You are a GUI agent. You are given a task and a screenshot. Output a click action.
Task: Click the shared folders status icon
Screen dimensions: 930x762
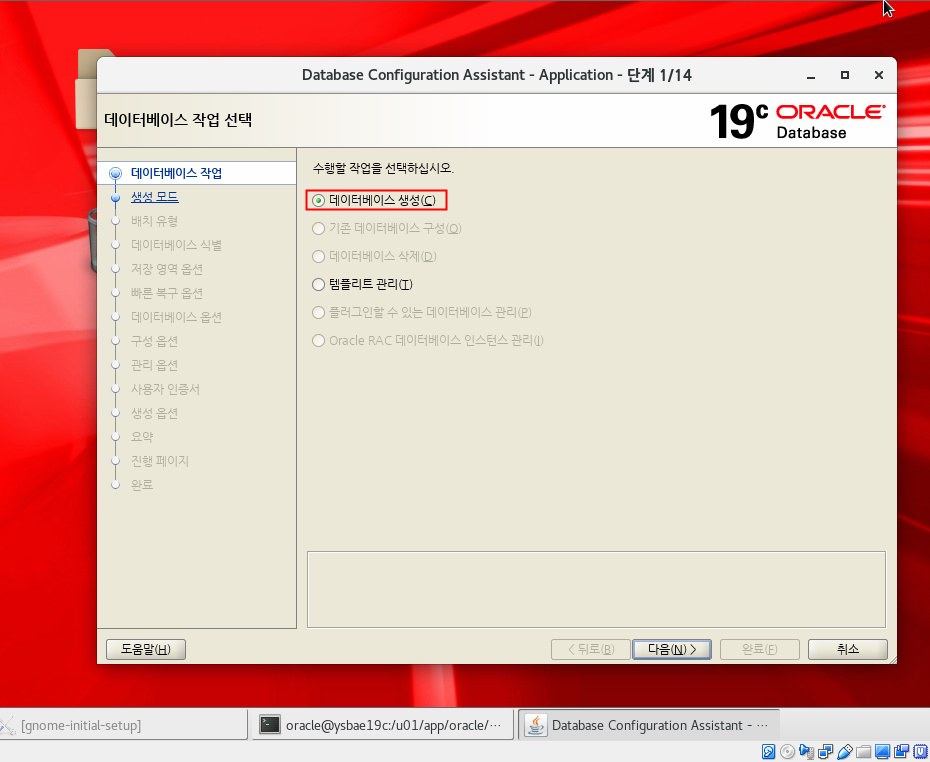pos(864,752)
